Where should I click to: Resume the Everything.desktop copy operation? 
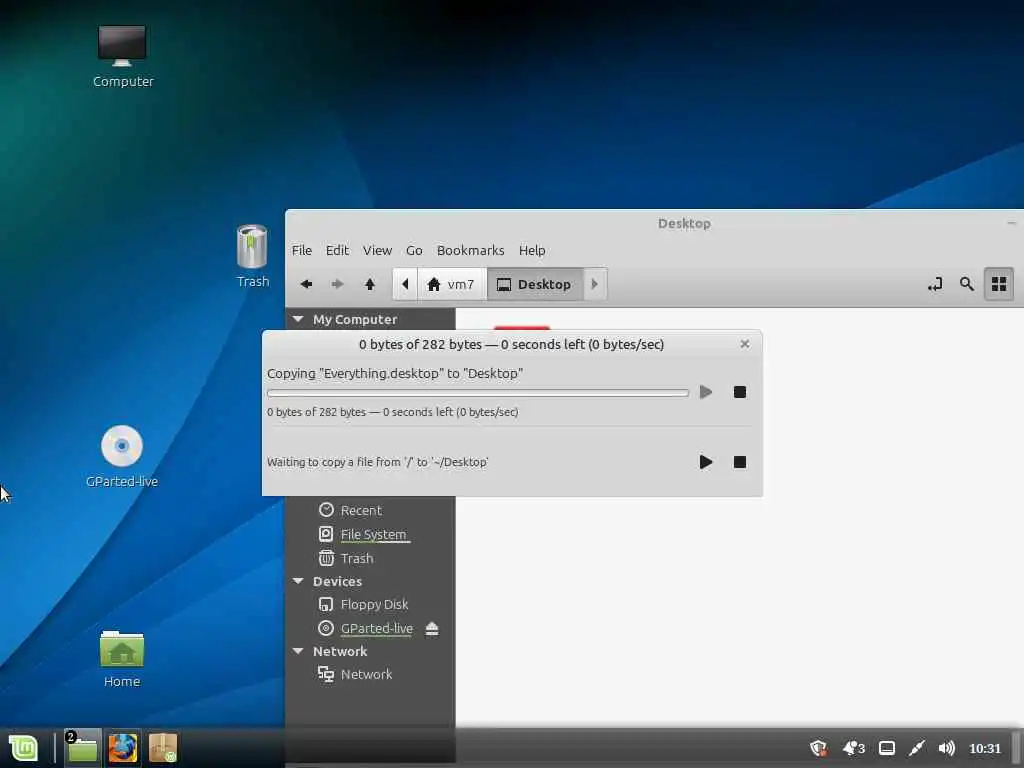705,392
